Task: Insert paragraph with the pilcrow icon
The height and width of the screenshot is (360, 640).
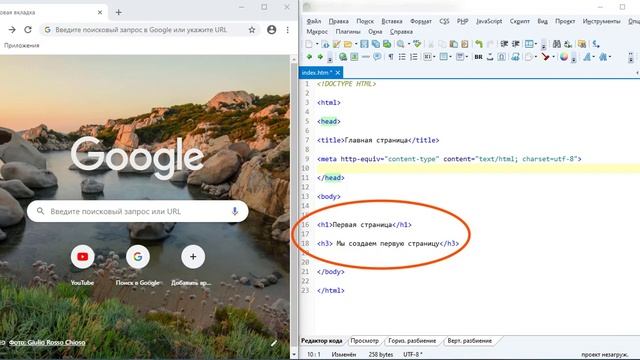Action: tap(391, 57)
